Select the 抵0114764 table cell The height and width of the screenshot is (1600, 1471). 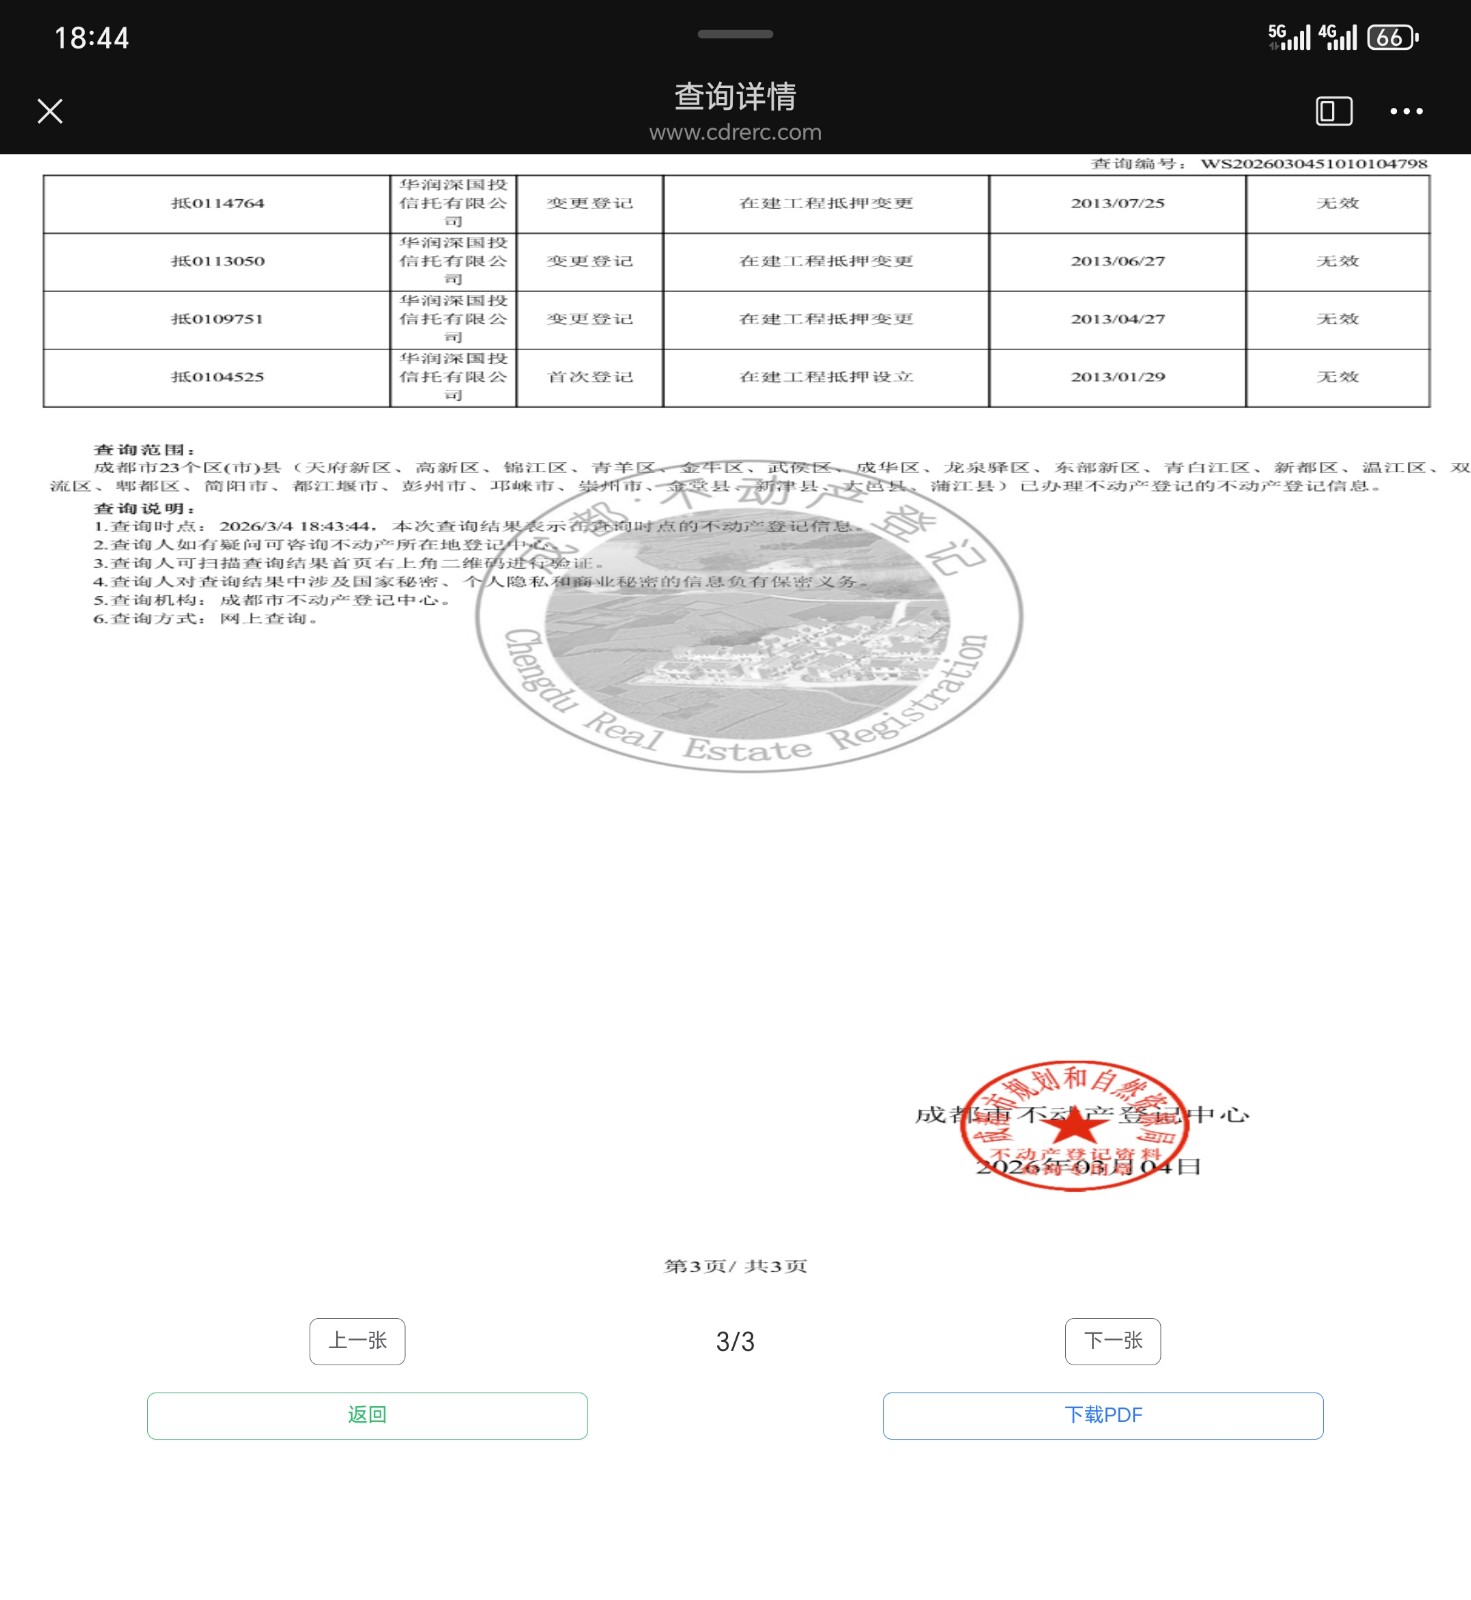pos(217,204)
